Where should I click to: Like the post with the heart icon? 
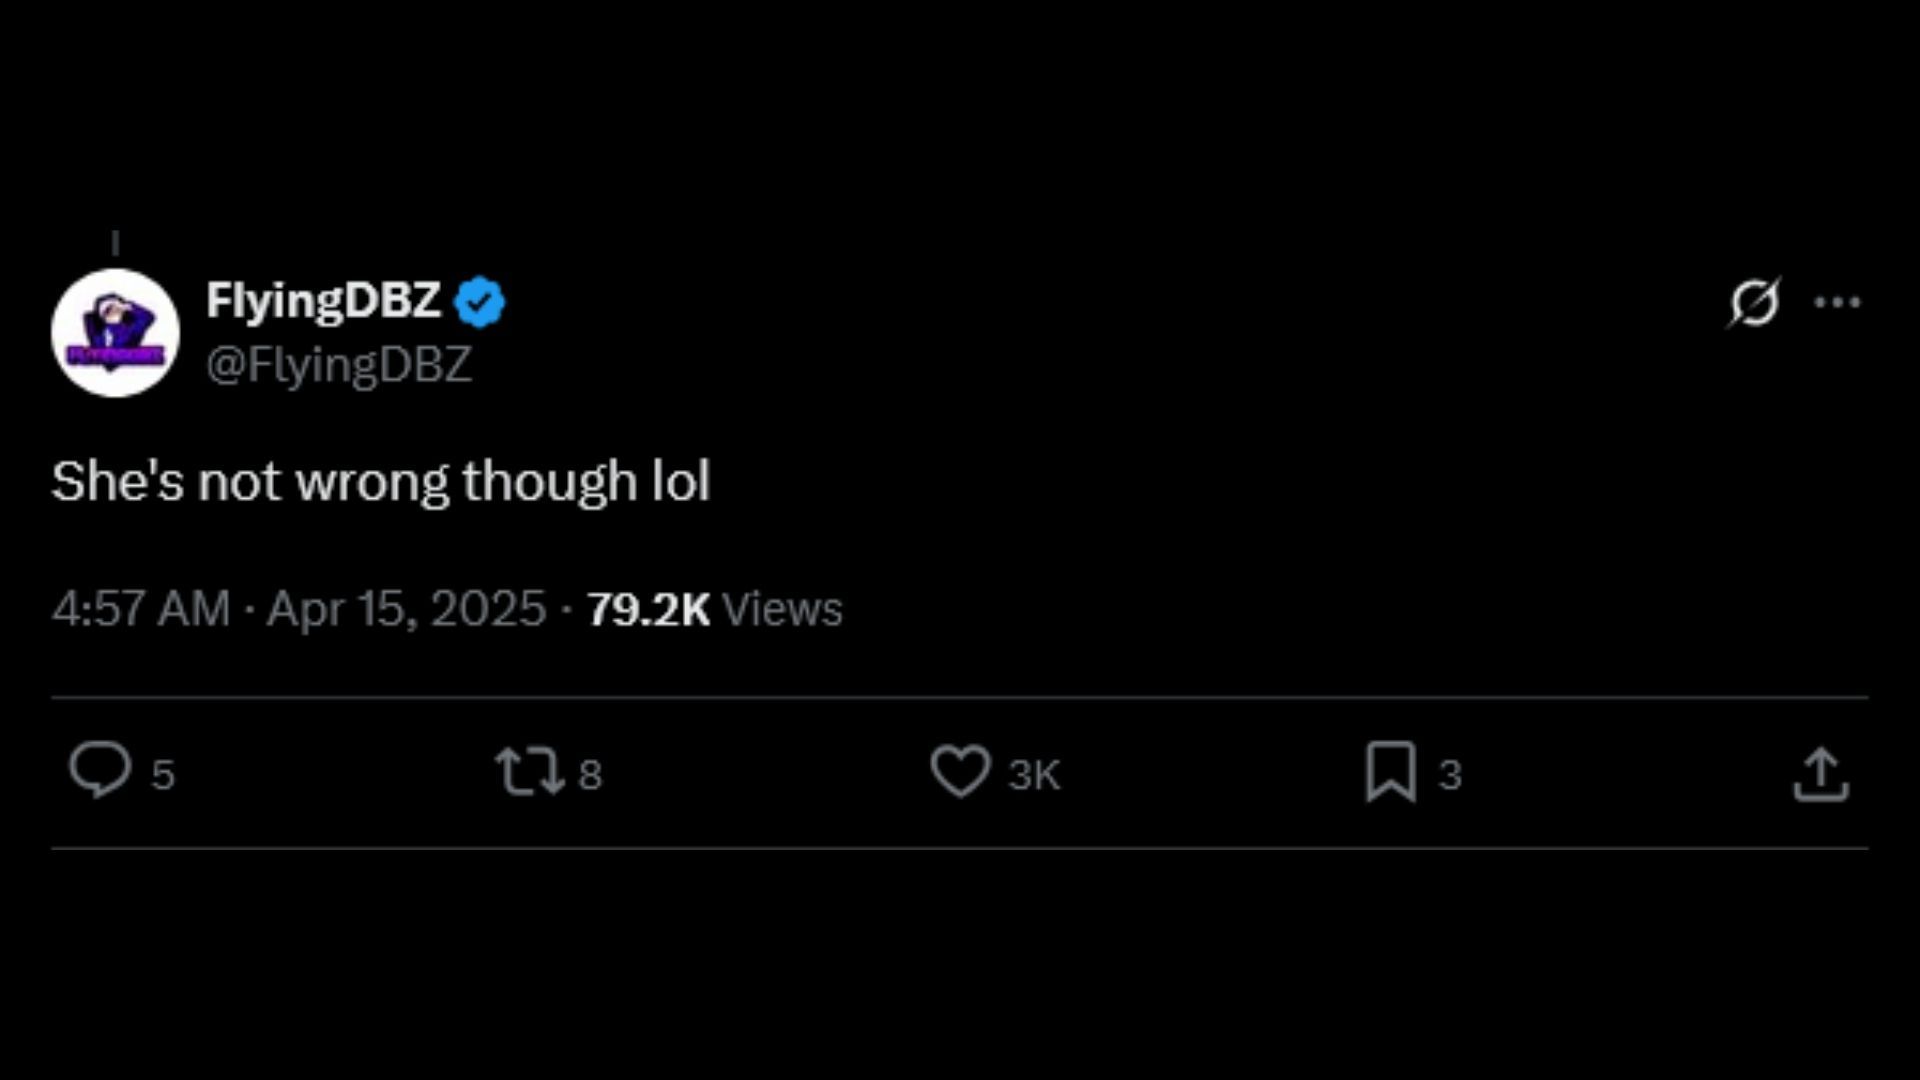pyautogui.click(x=960, y=772)
